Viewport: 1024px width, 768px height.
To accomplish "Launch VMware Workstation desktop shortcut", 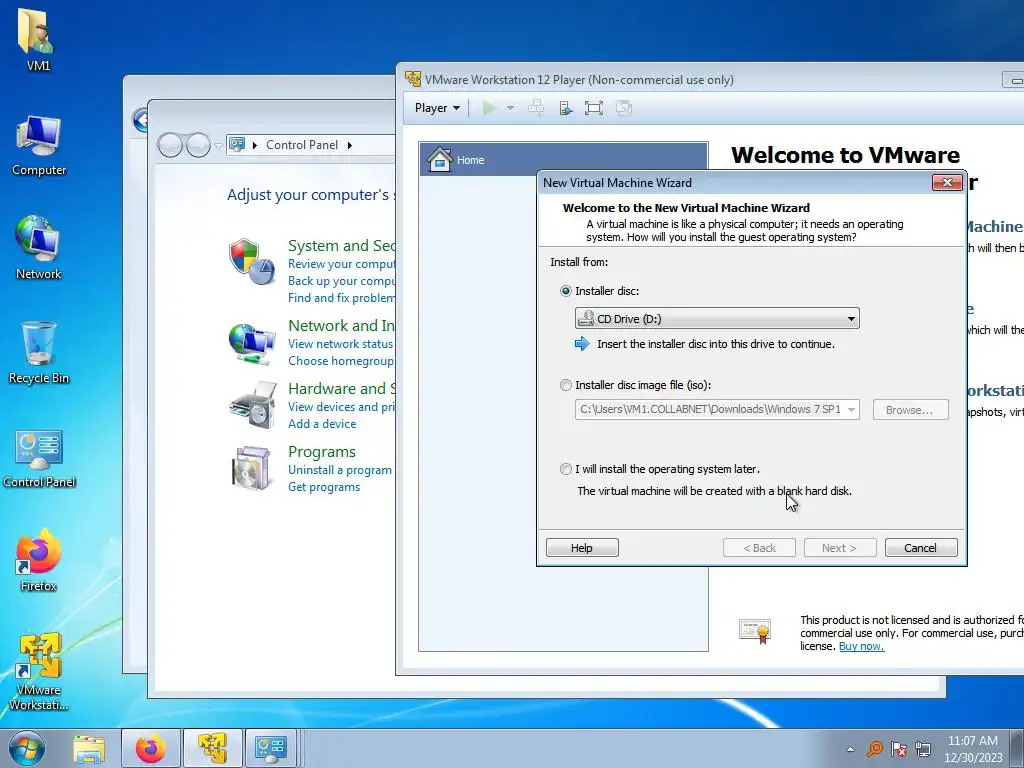I will click(38, 671).
